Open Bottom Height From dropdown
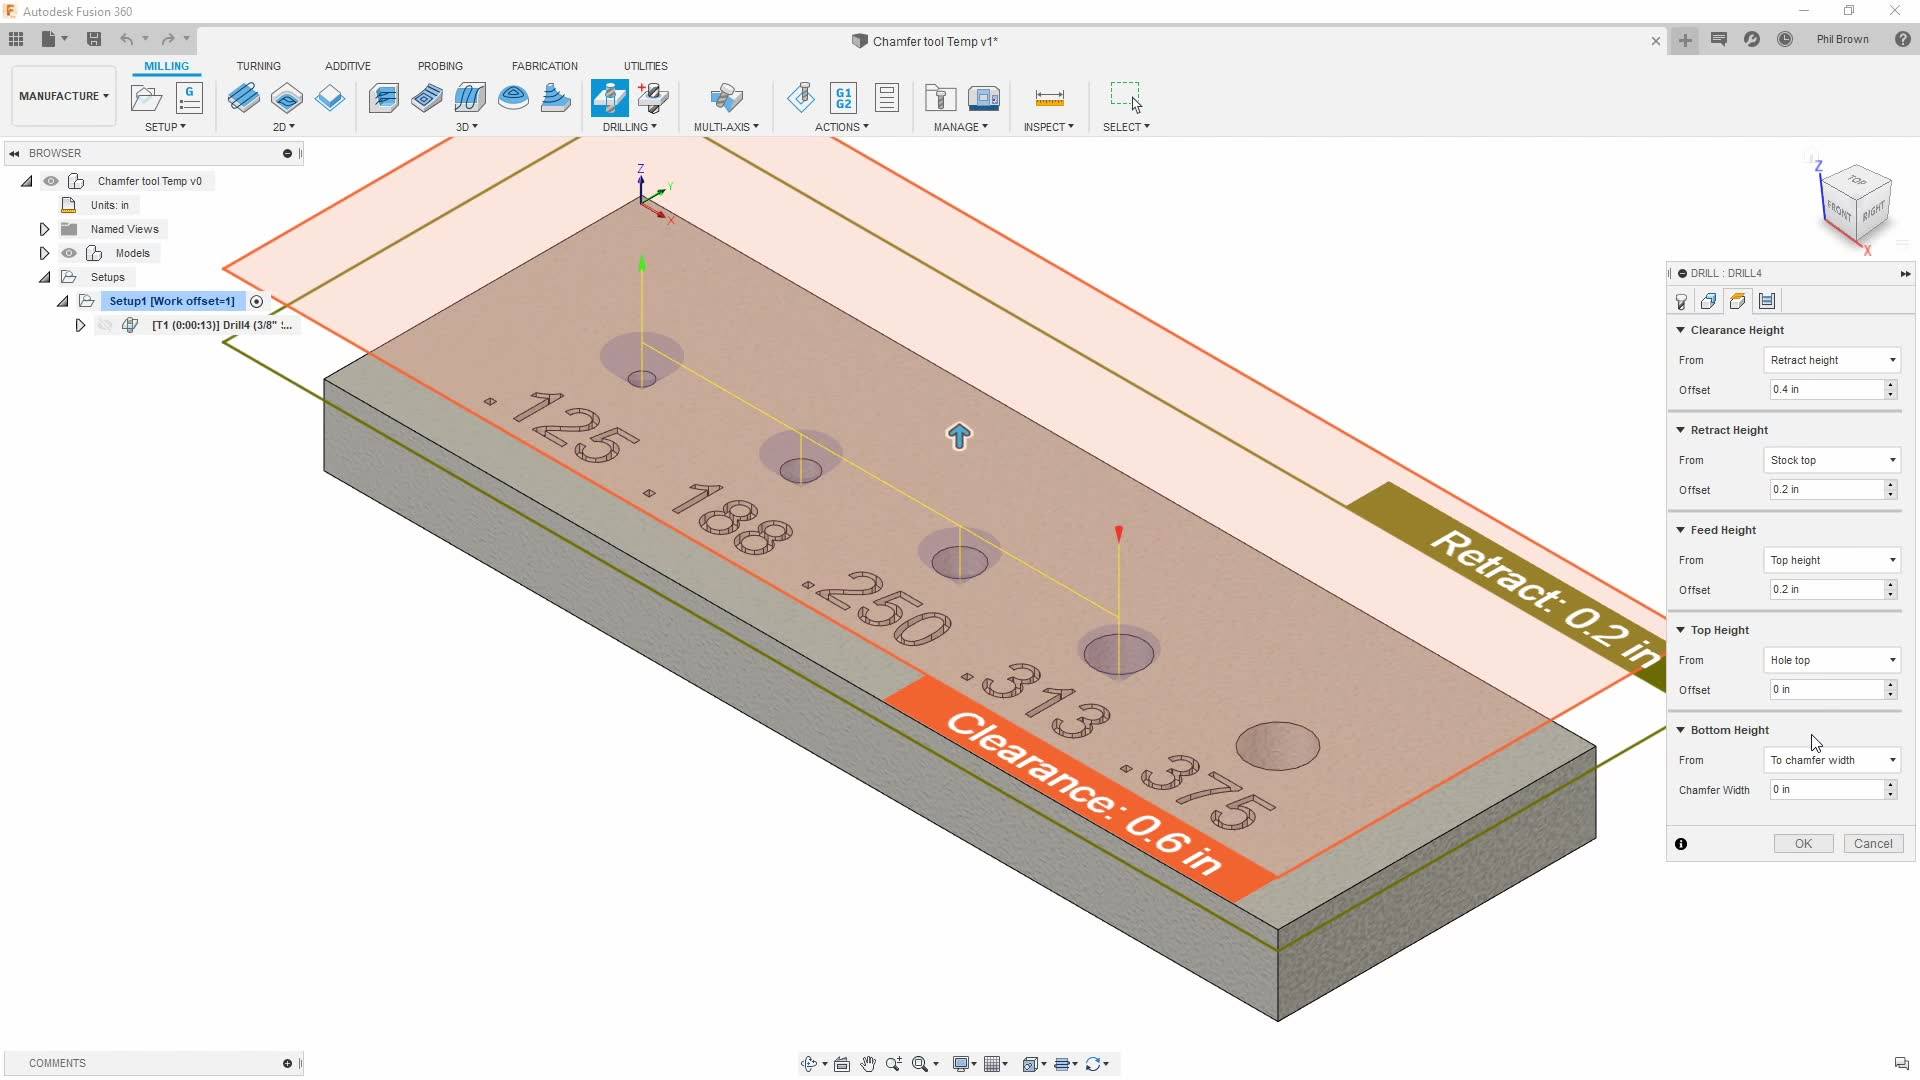Screen dimensions: 1920x1080 coord(1832,760)
